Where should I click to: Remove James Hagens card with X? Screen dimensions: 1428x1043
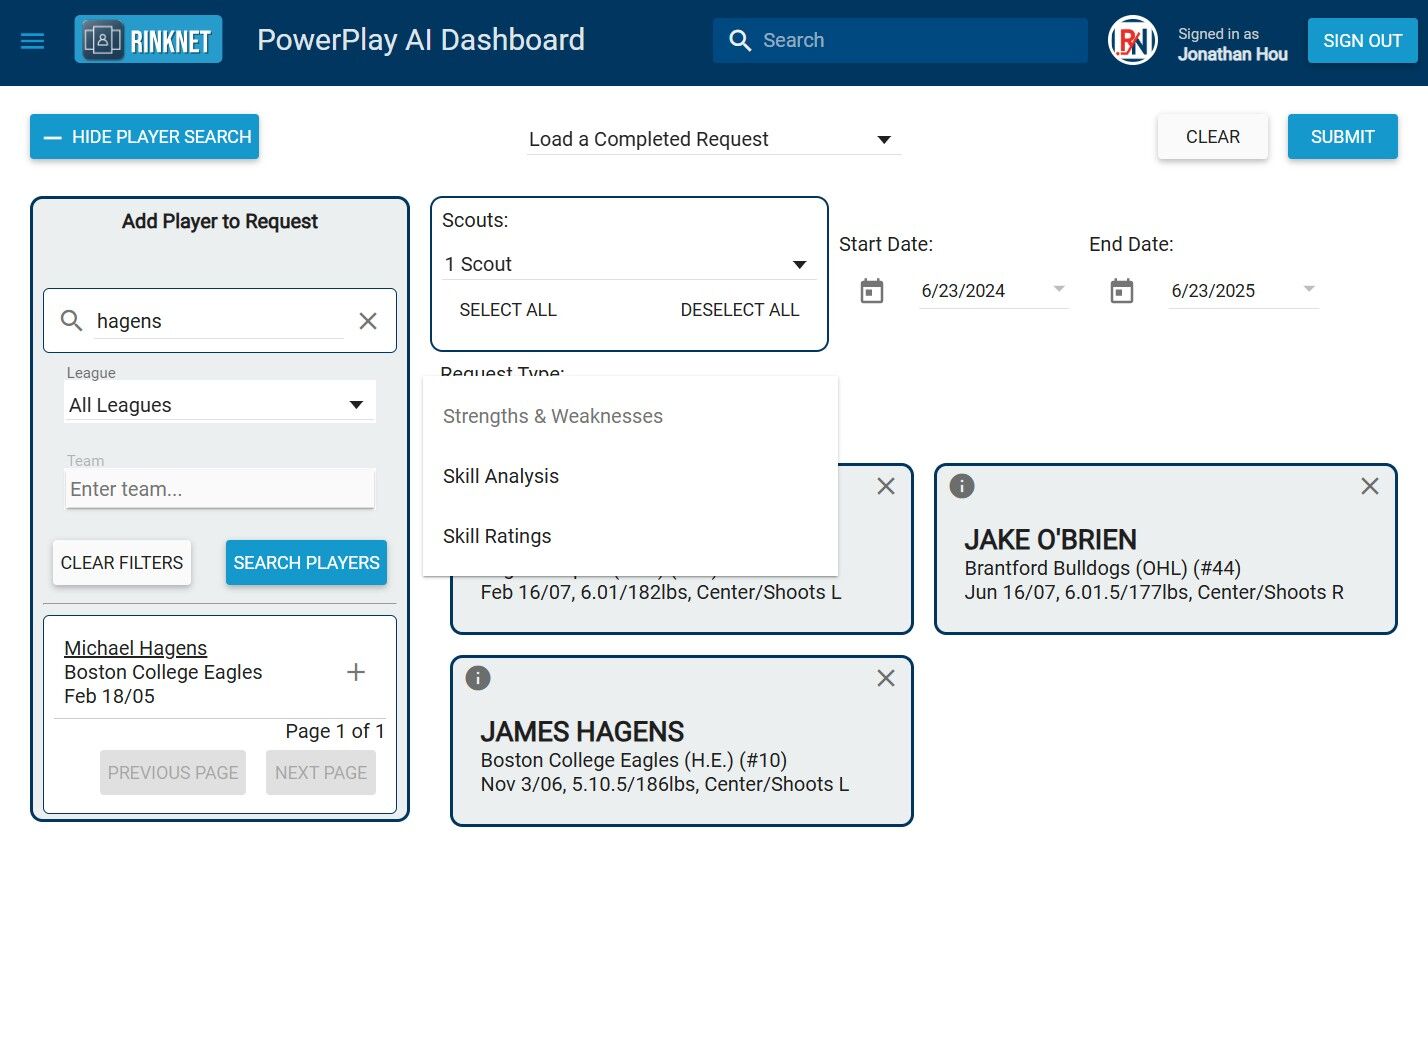886,678
